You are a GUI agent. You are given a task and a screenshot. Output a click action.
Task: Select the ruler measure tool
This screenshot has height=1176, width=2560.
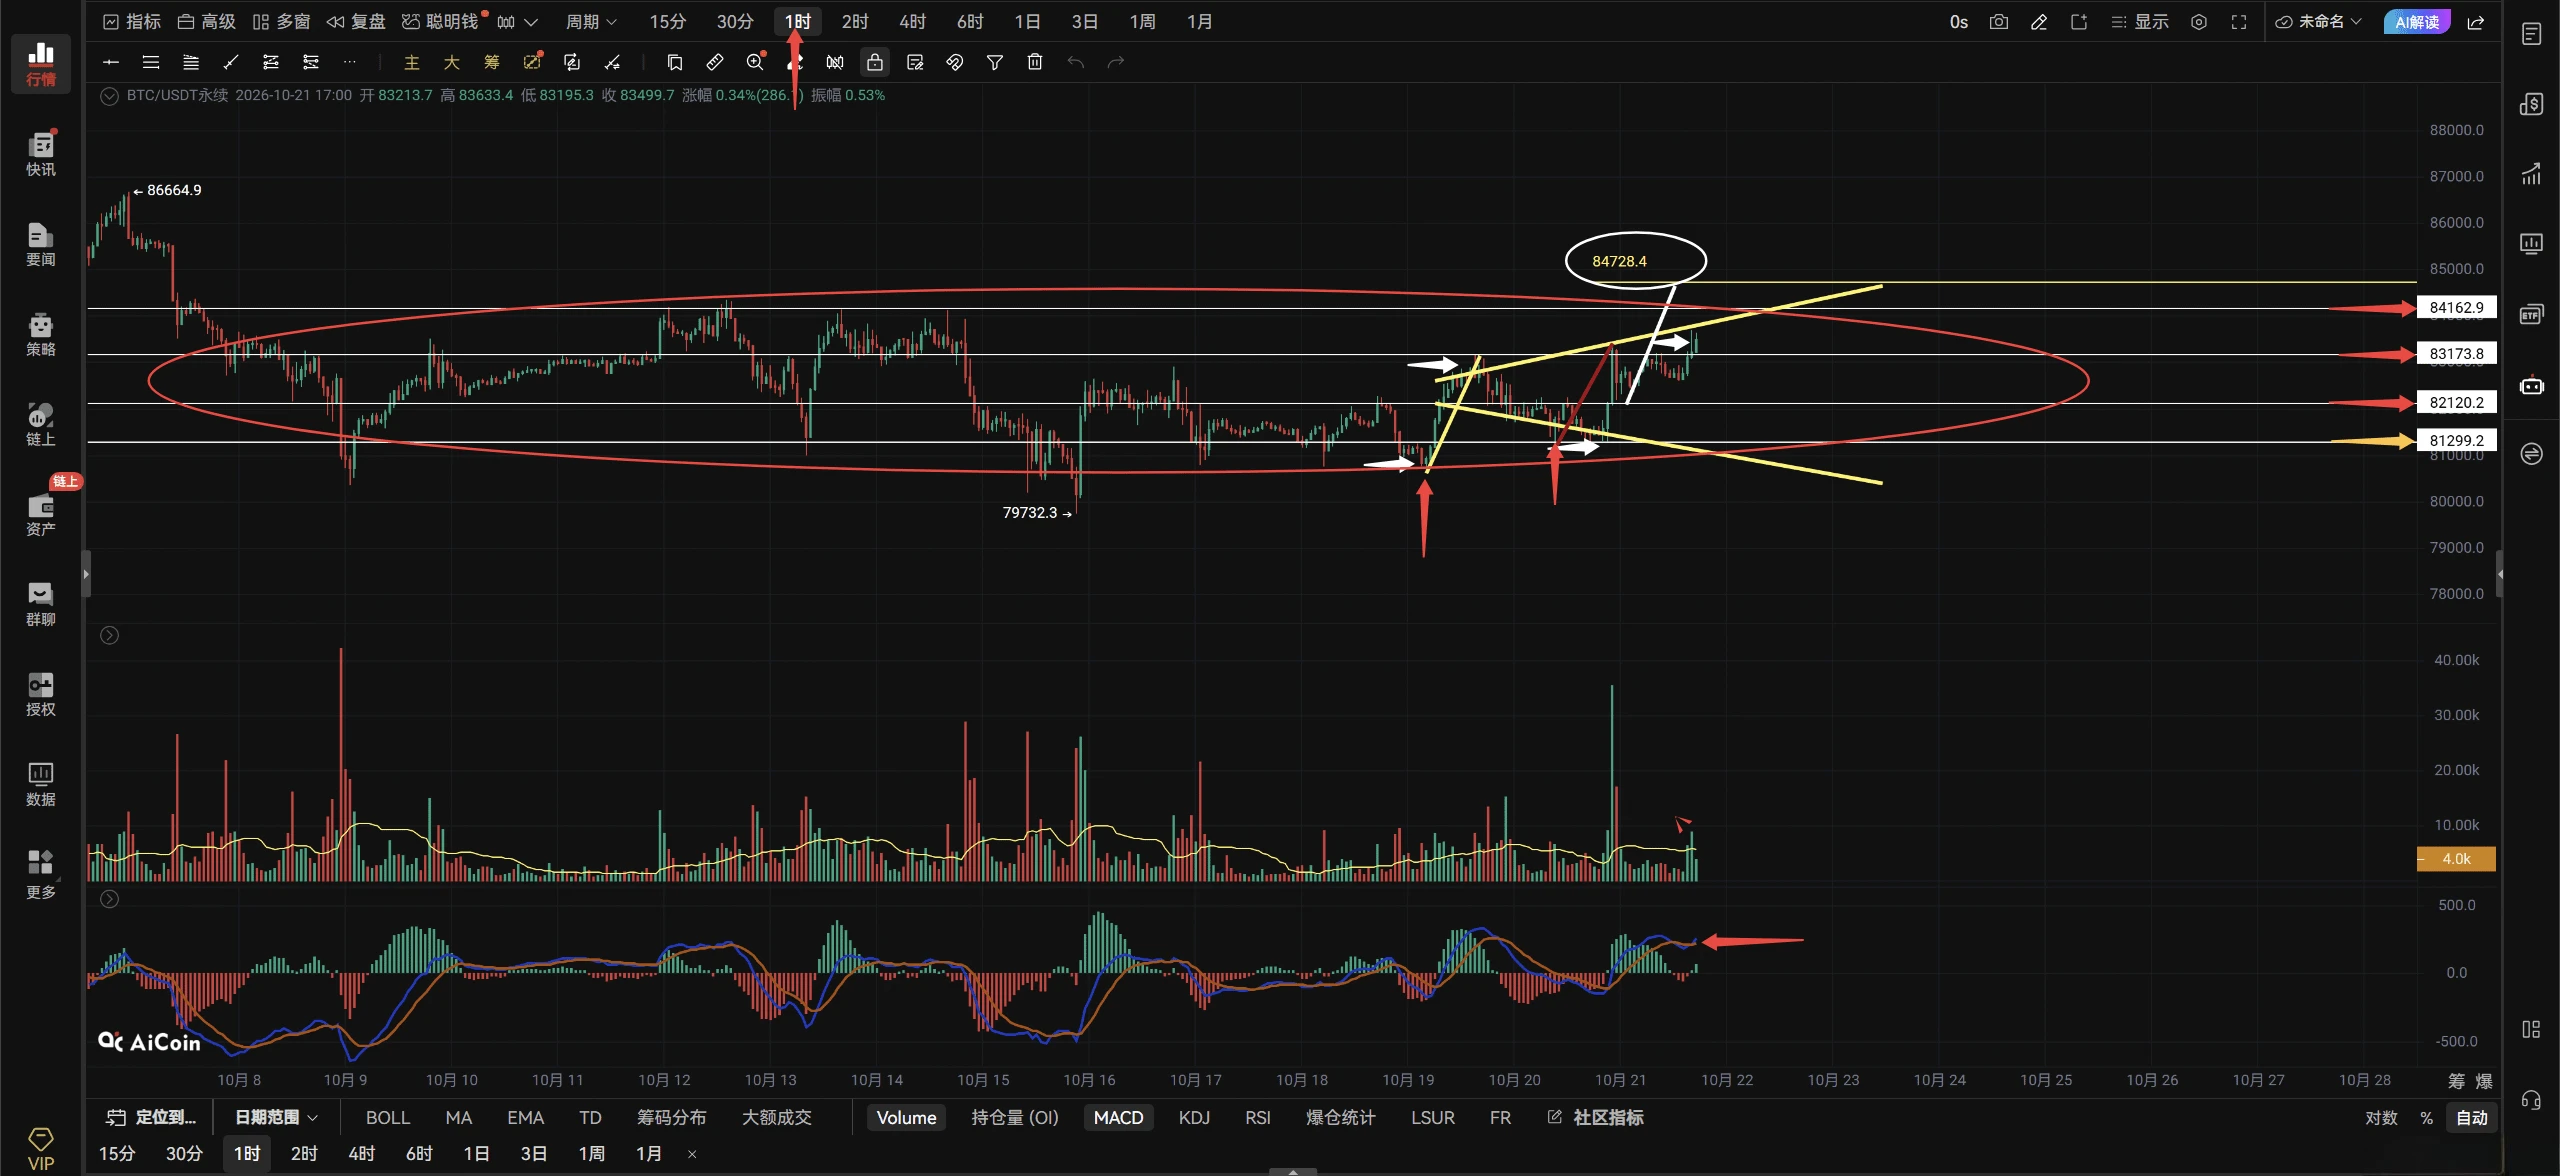714,62
